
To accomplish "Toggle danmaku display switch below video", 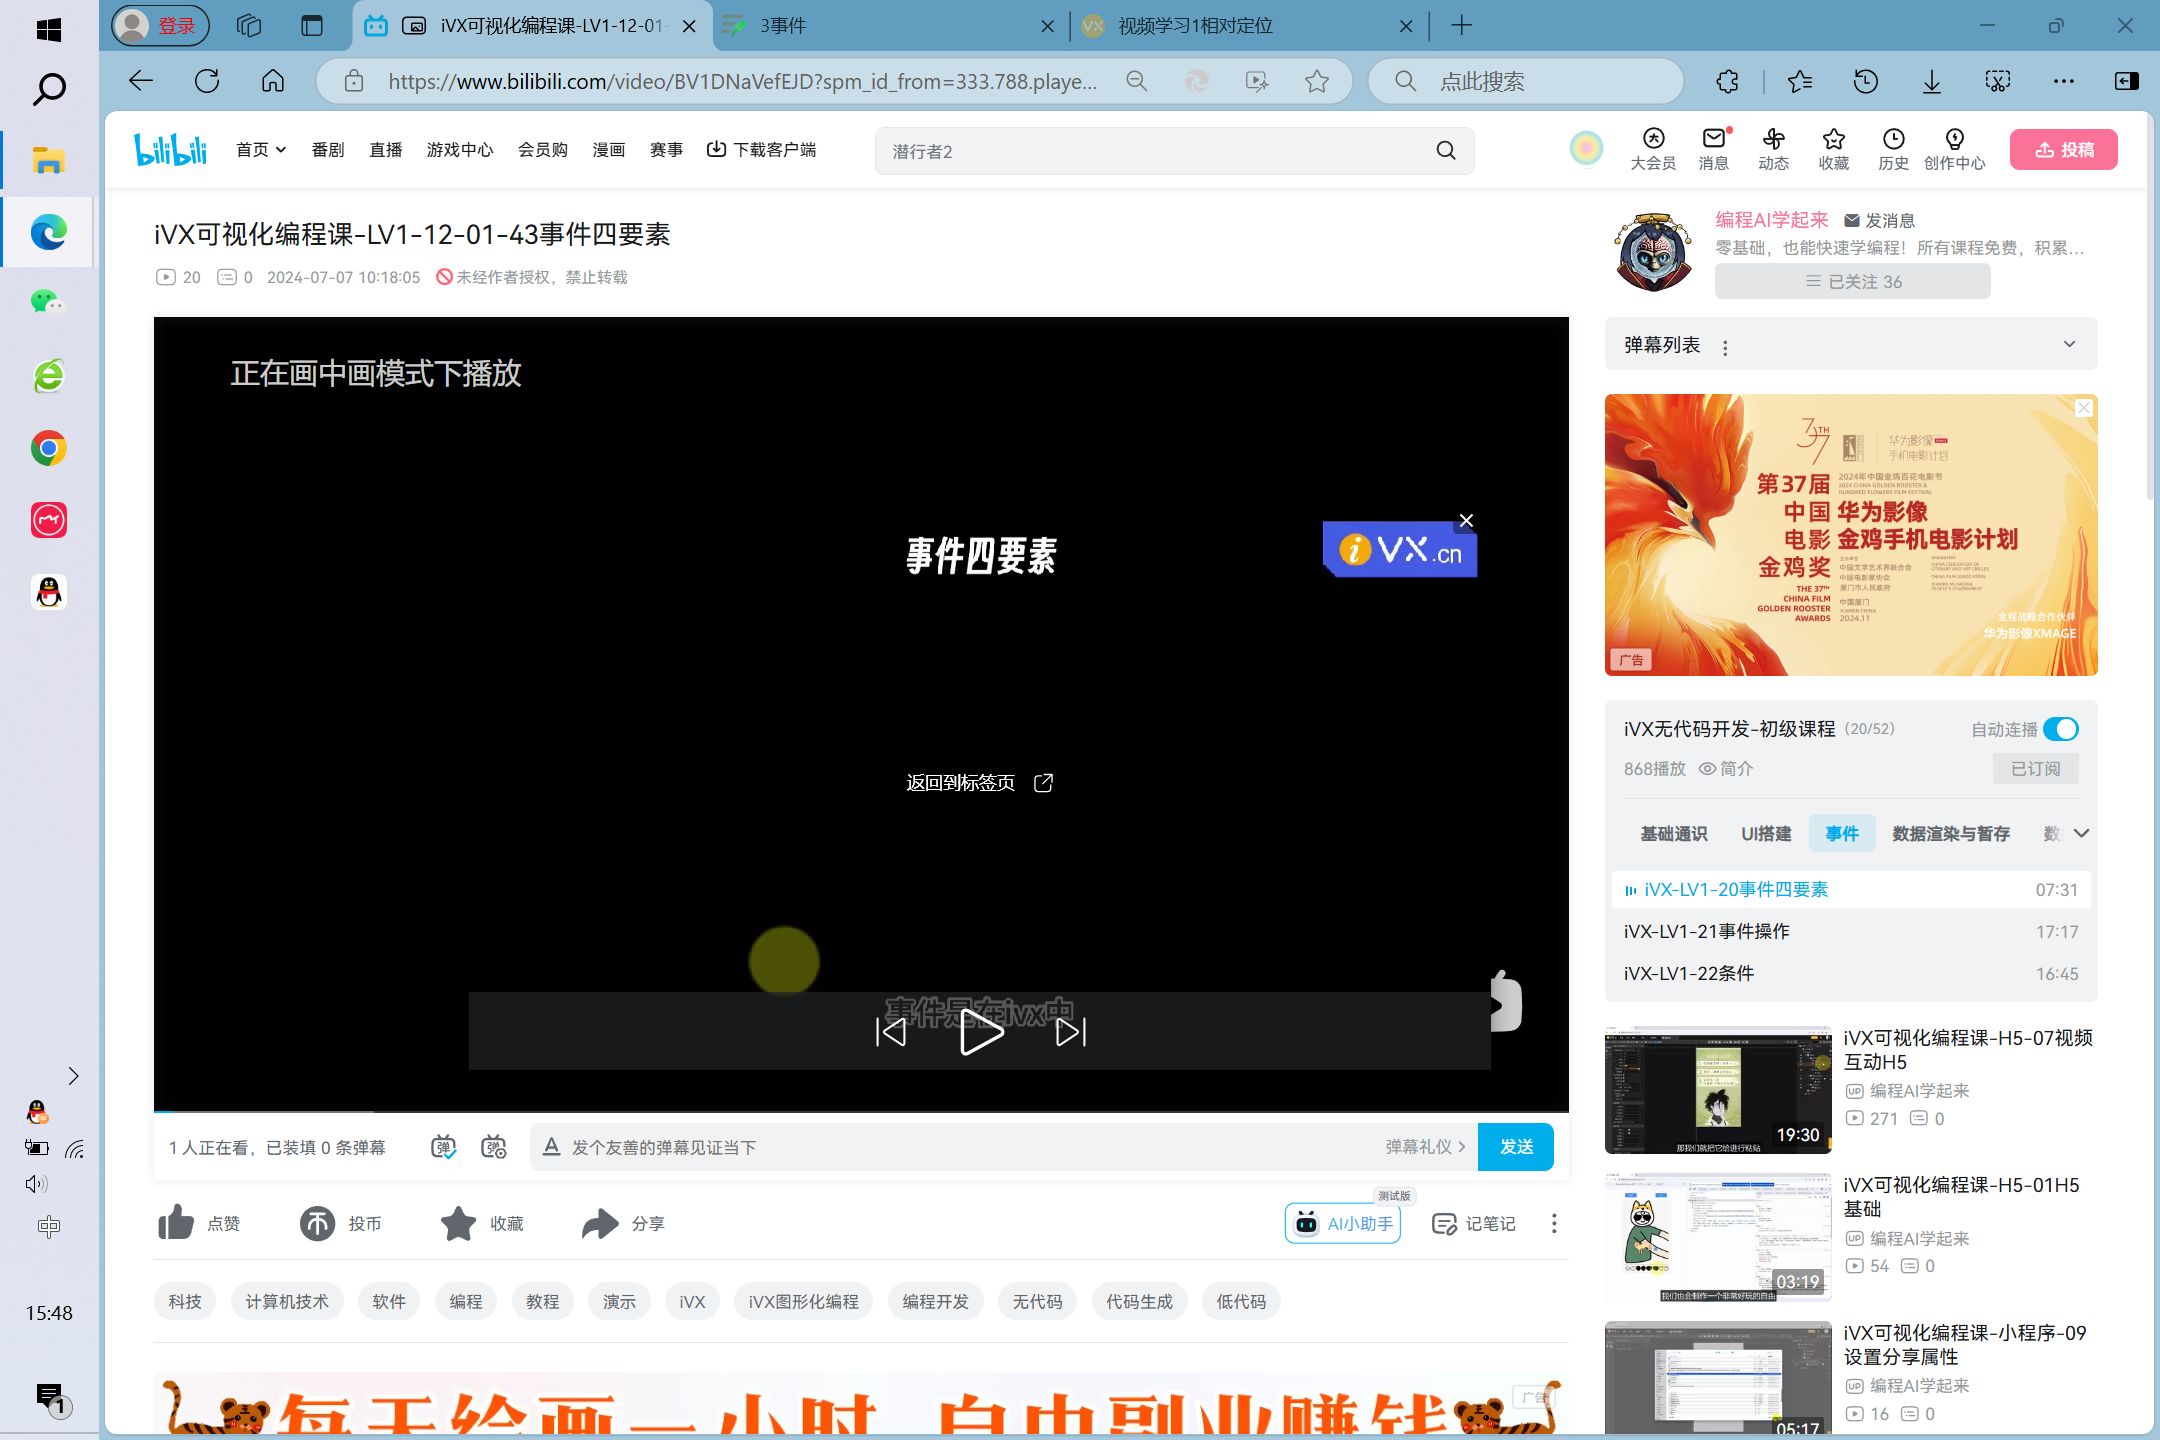I will 443,1147.
